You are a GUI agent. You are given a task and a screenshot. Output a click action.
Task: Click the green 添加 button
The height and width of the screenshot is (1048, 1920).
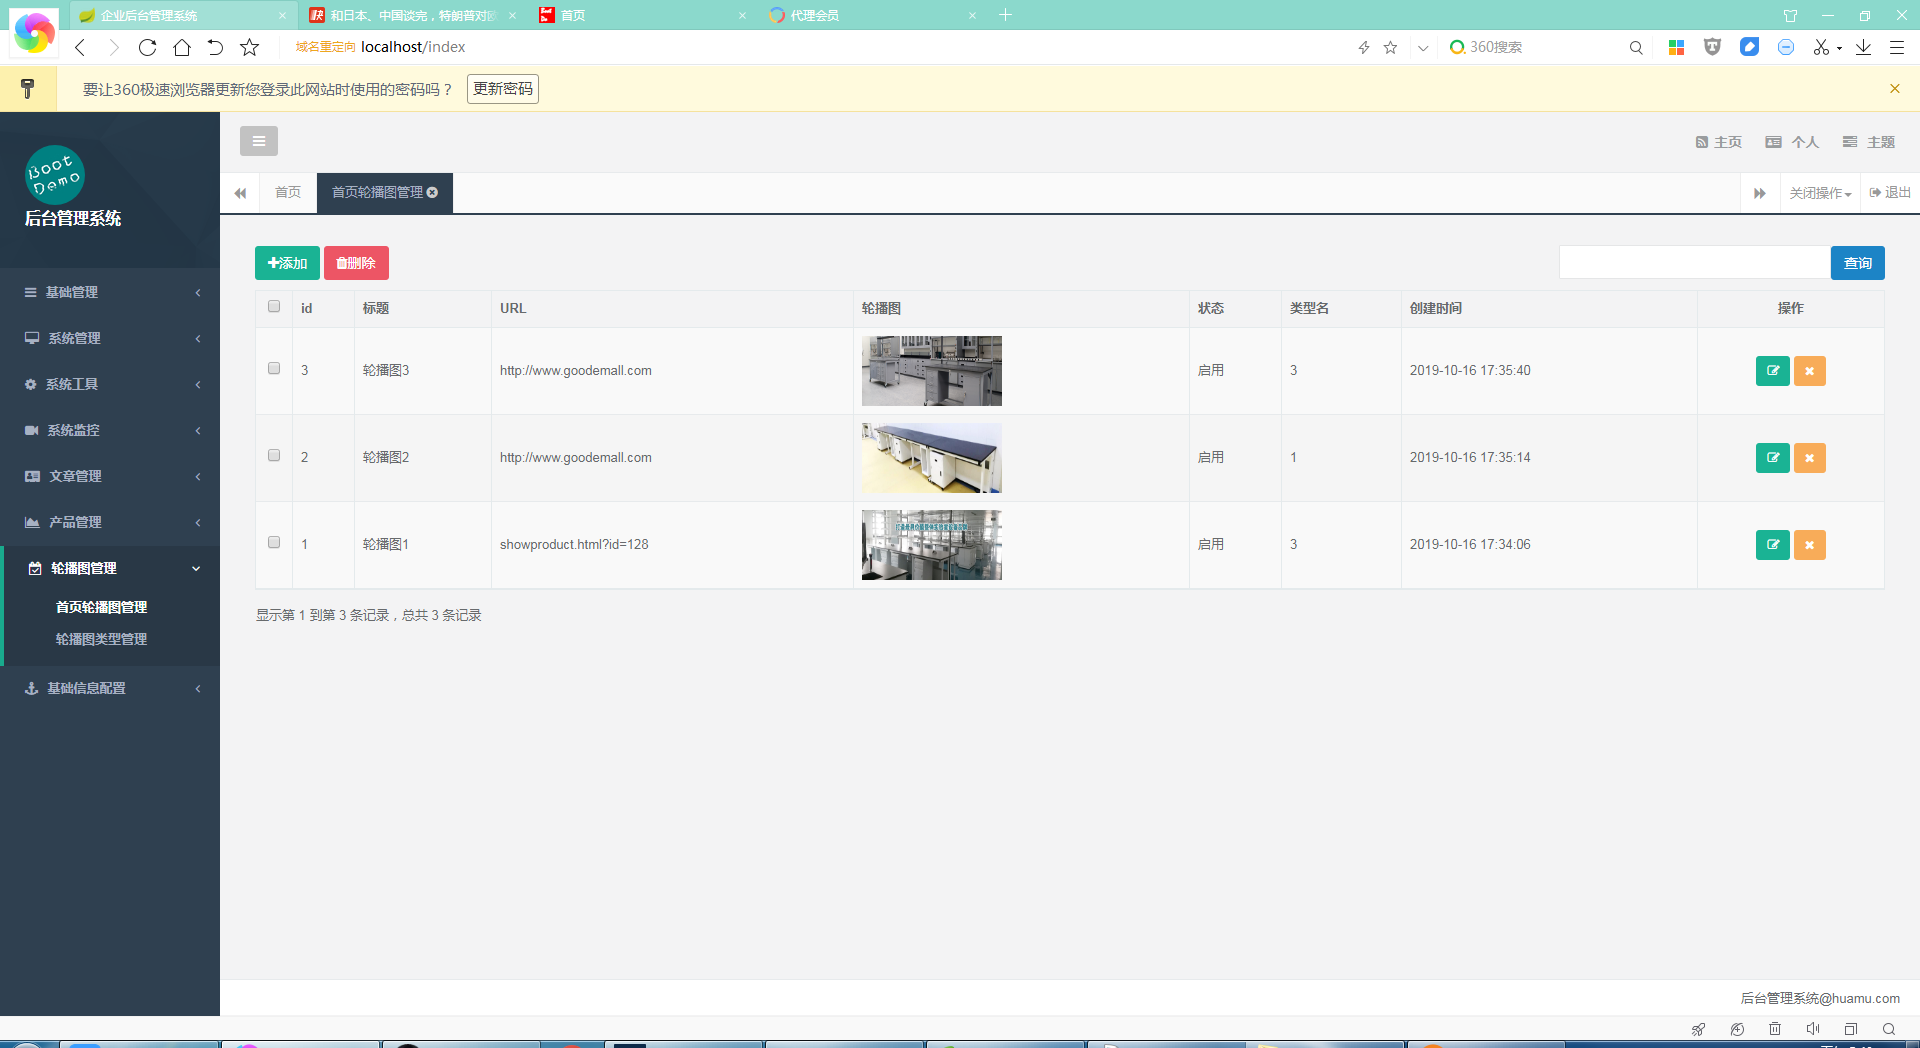pos(287,263)
